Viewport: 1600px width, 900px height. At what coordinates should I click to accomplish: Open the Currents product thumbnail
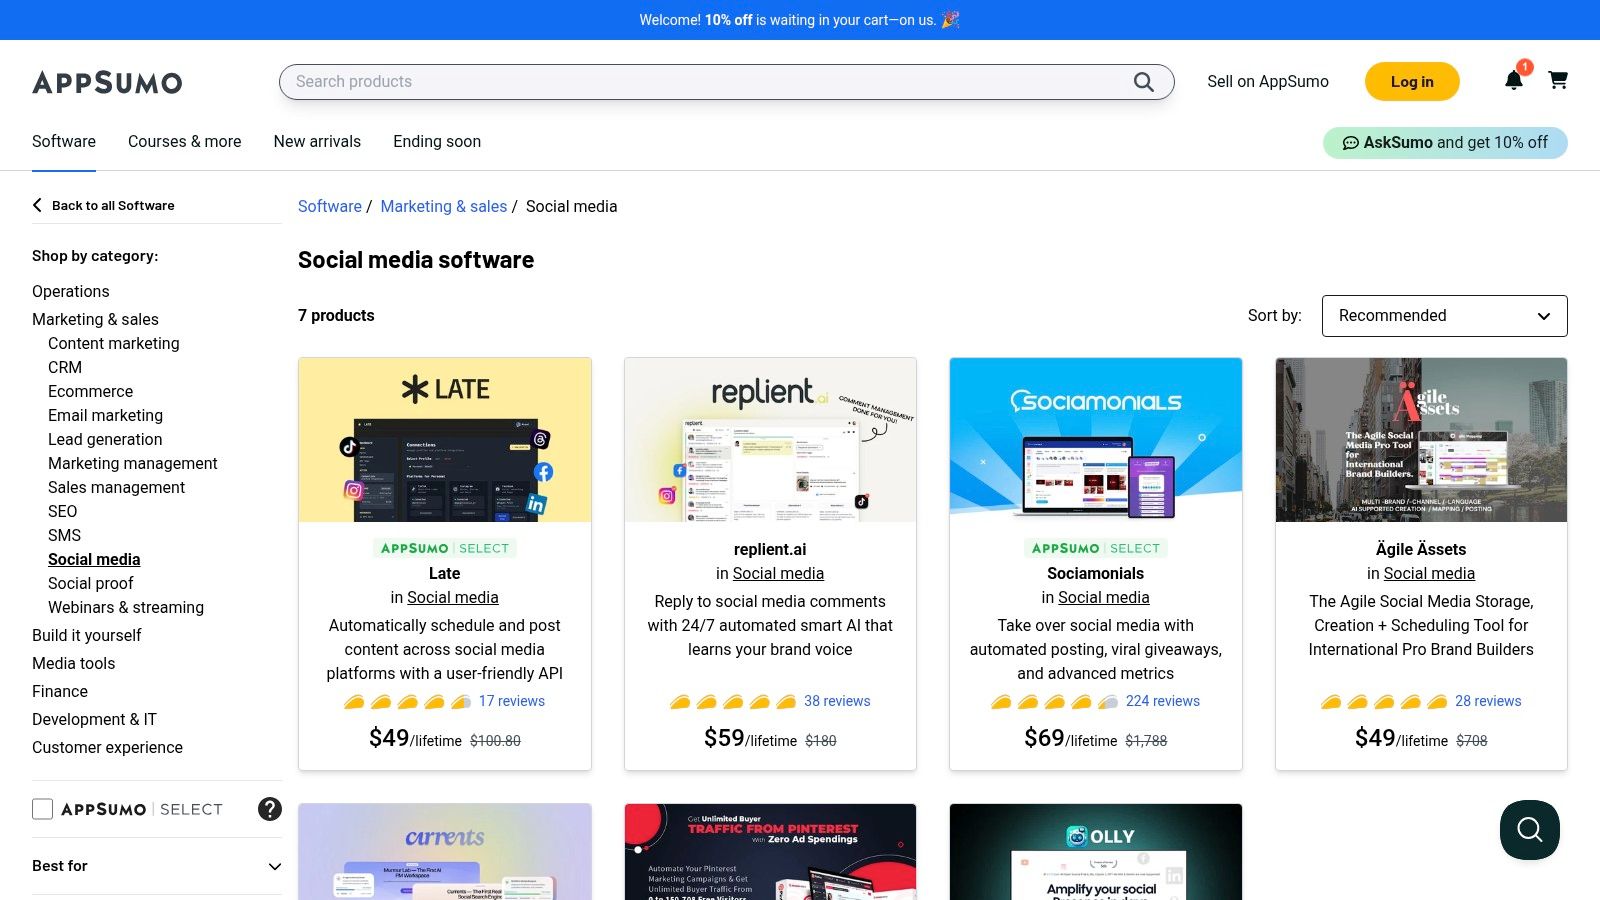[445, 852]
